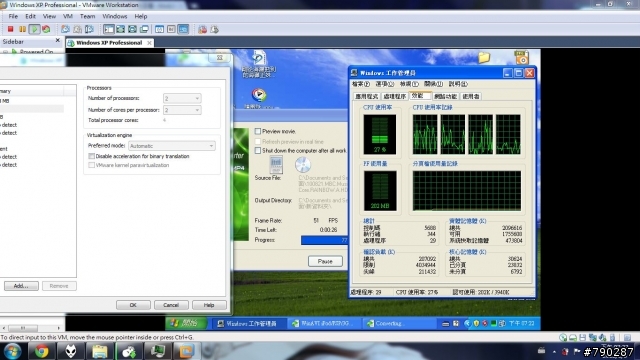Viewport: 640px width, 360px height.
Task: Open the 檔案(F) menu in Task Manager
Action: click(361, 84)
